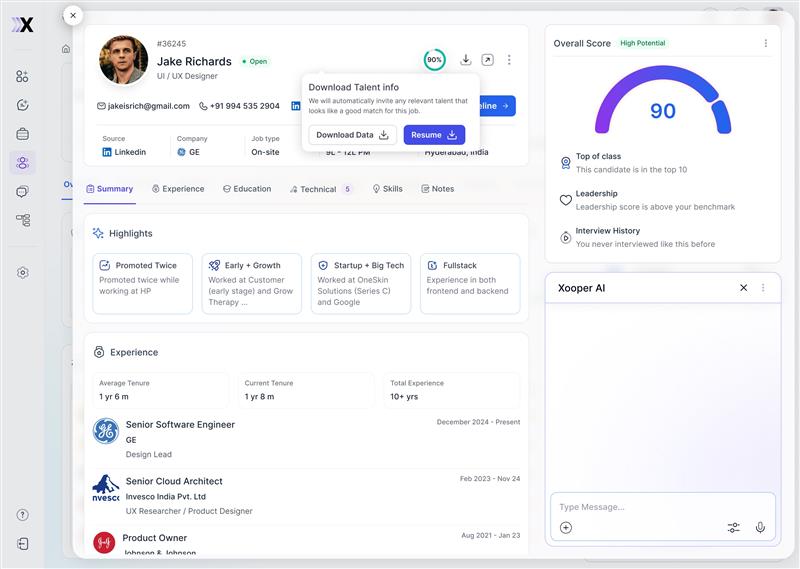Viewport: 800px width, 569px height.
Task: Click Senior Software Engineer job title
Action: click(x=180, y=425)
